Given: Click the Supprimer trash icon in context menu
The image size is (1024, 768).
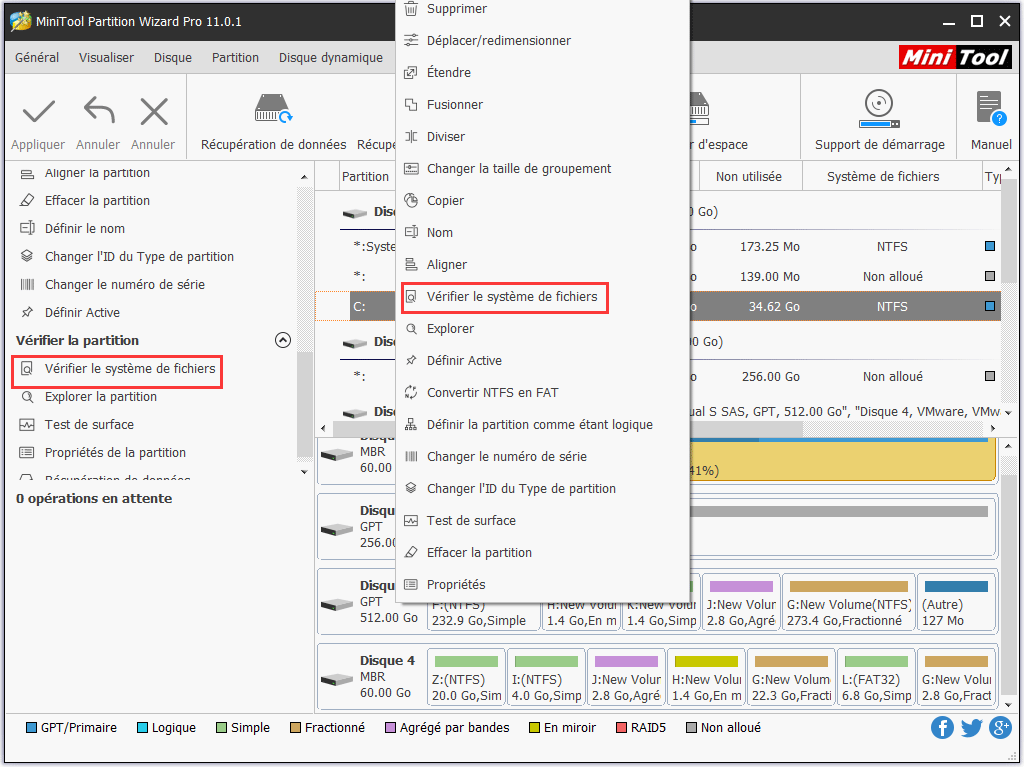Looking at the screenshot, I should click(x=411, y=8).
